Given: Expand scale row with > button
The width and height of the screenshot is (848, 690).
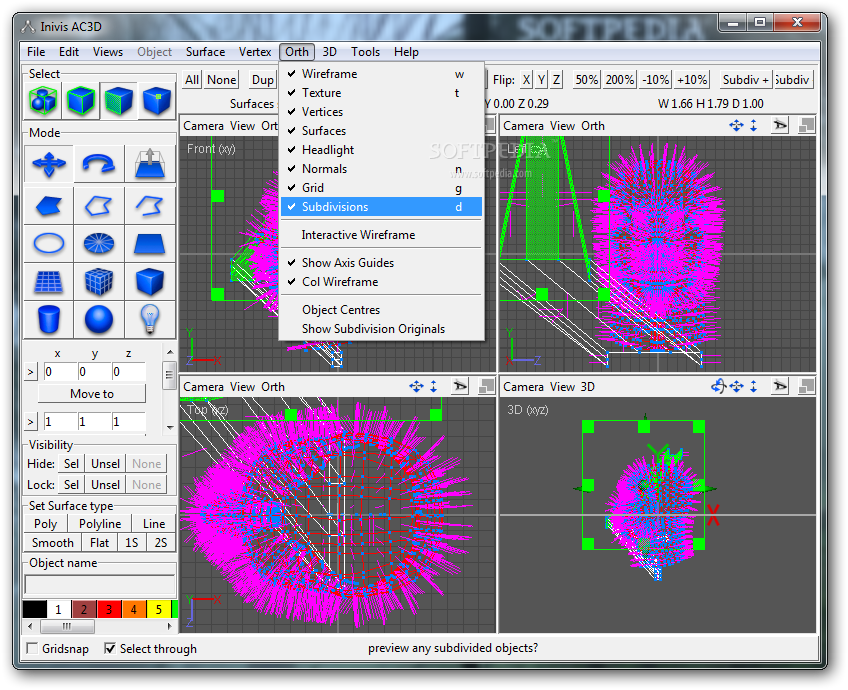Looking at the screenshot, I should (31, 422).
